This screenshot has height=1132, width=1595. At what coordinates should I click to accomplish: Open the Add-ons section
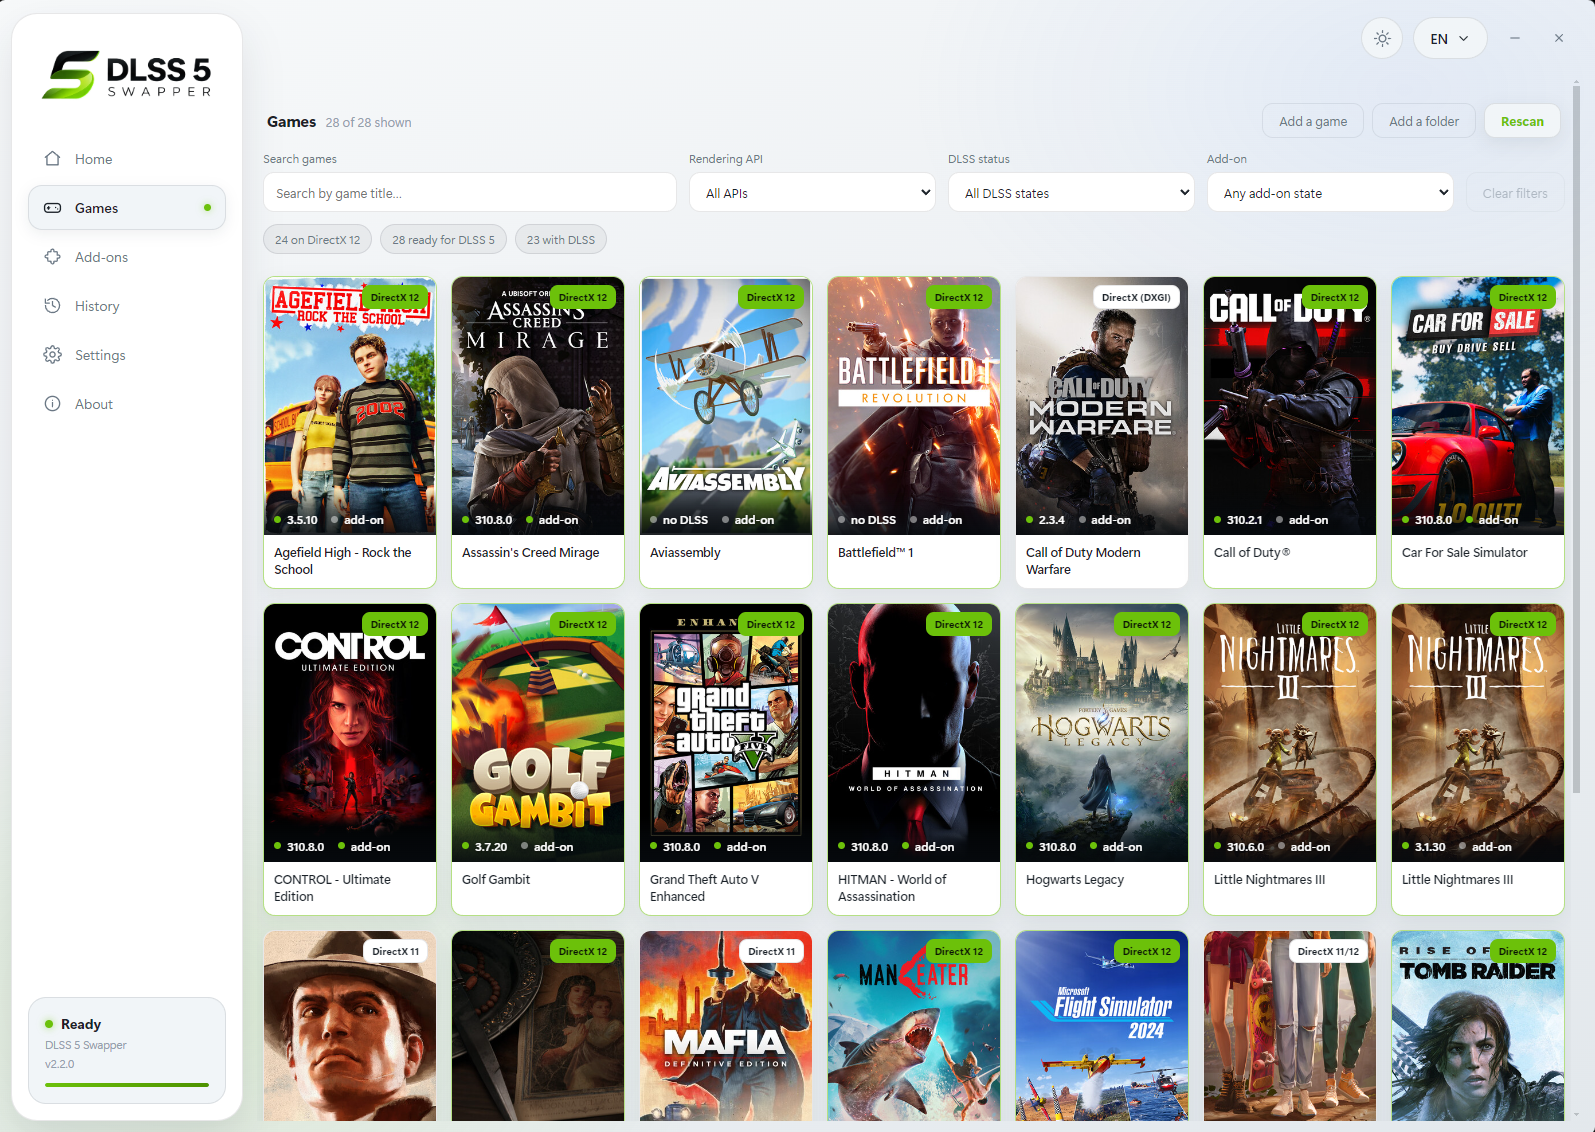pos(127,257)
